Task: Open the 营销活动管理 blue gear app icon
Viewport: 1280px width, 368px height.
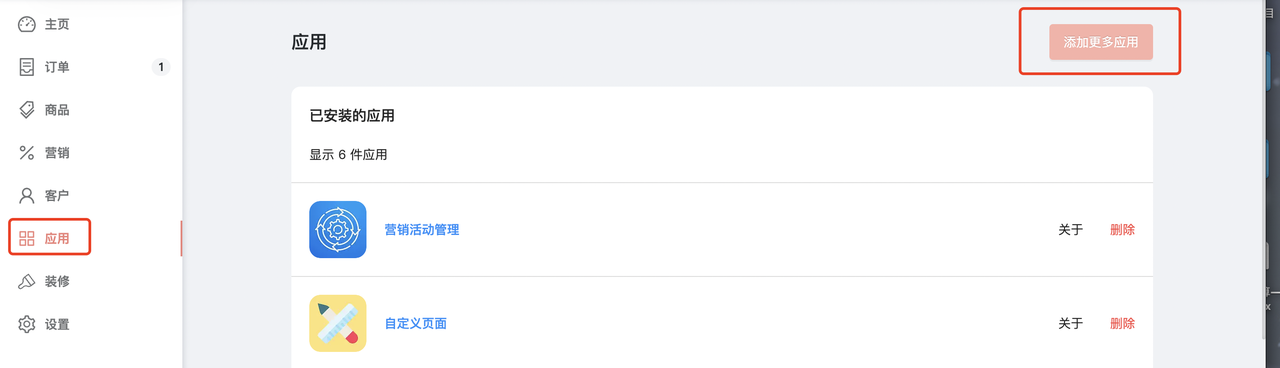Action: [338, 230]
